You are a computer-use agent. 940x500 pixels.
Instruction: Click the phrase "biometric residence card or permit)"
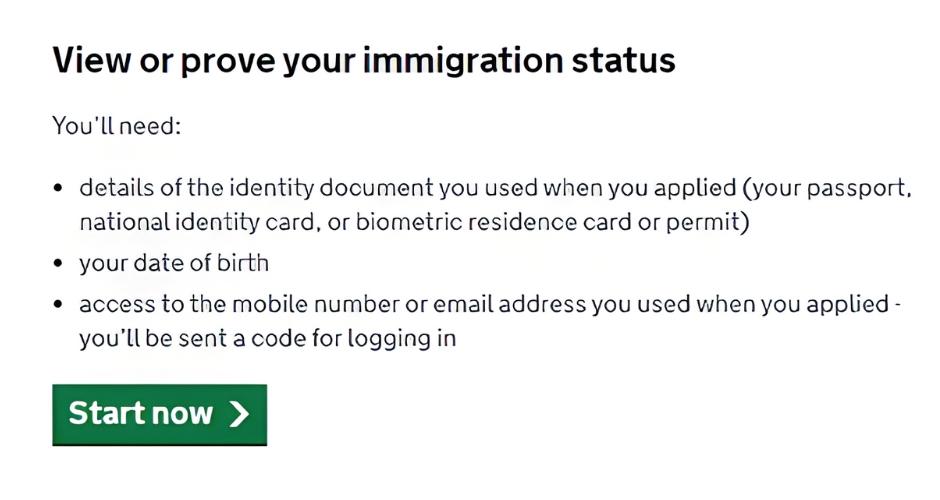[553, 222]
